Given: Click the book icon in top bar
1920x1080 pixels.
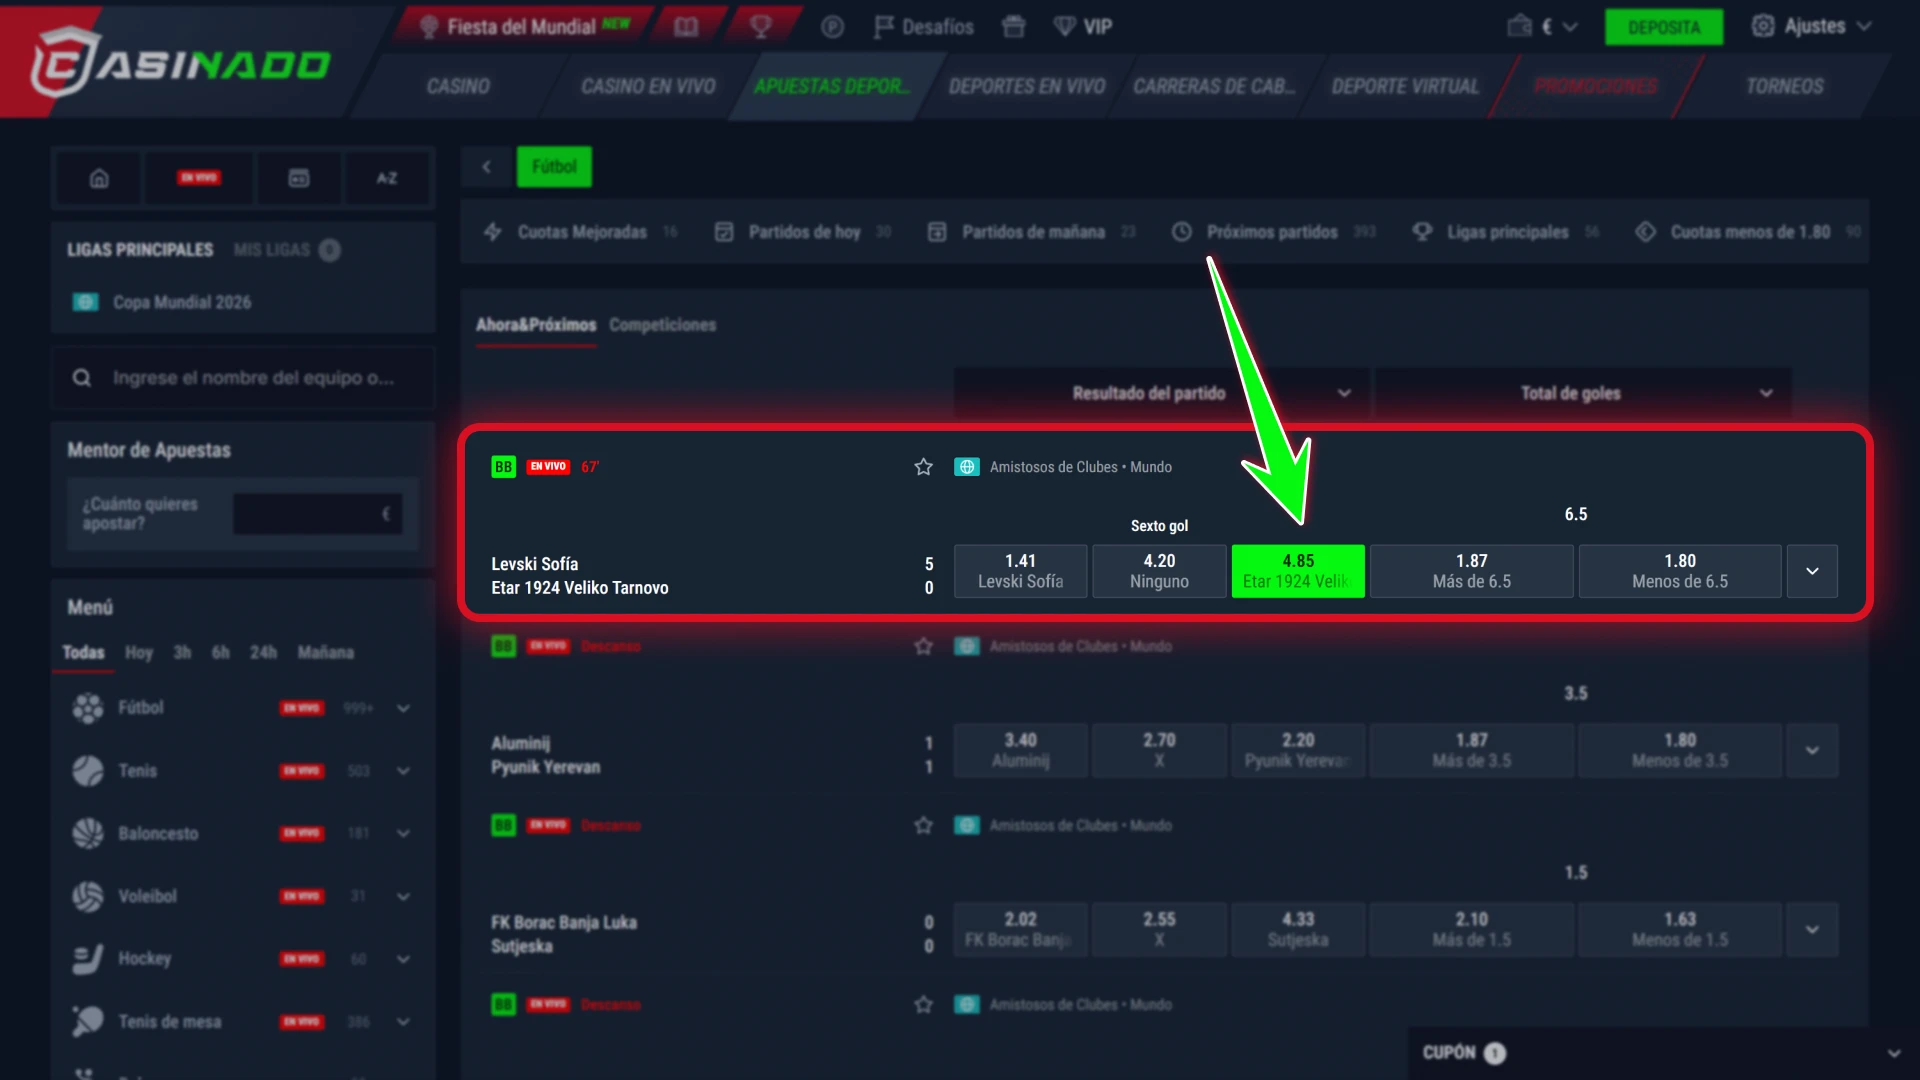Looking at the screenshot, I should click(x=686, y=27).
